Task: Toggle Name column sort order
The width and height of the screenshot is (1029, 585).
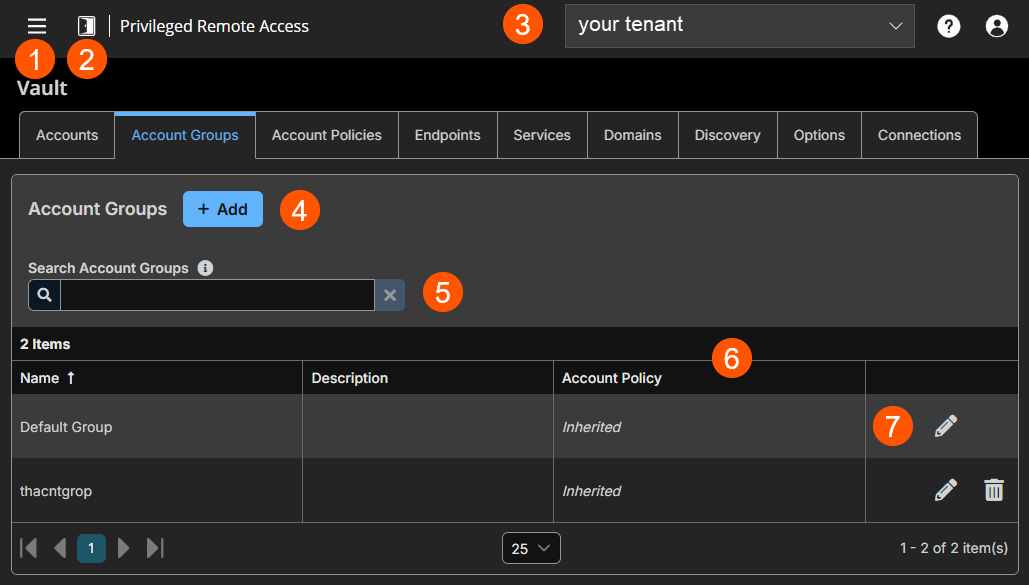Action: pos(46,378)
